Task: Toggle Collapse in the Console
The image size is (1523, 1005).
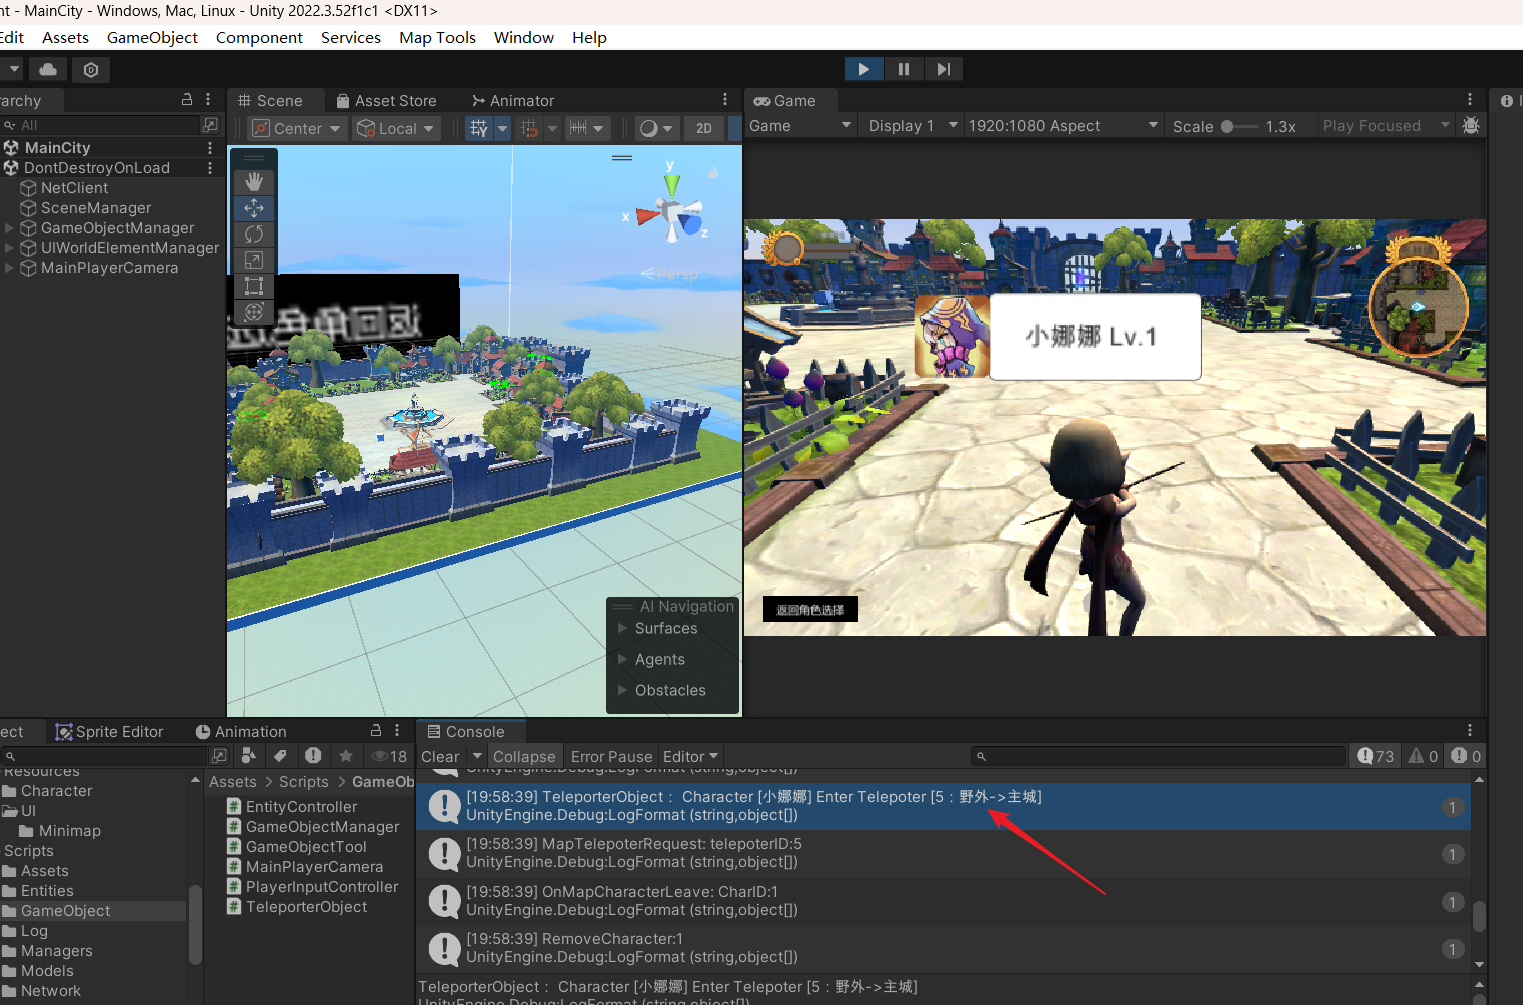Action: click(523, 757)
